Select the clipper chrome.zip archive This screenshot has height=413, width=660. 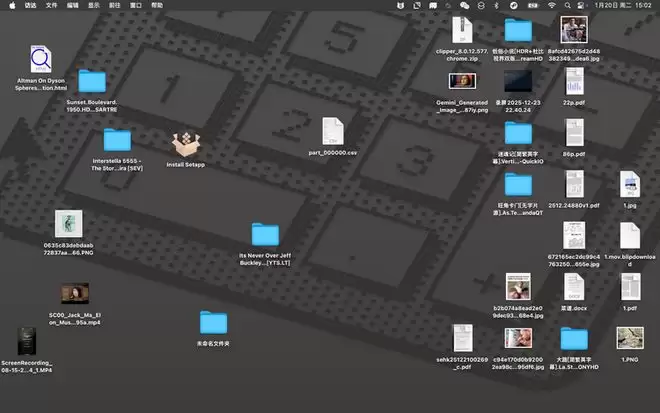461,29
